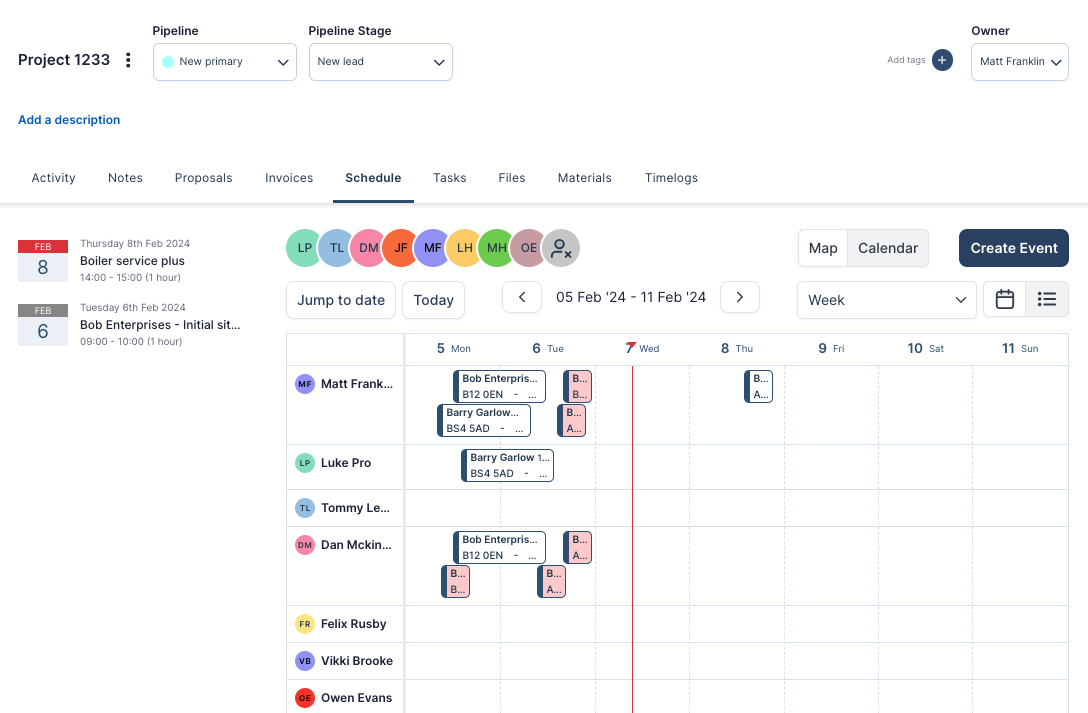The height and width of the screenshot is (713, 1088).
Task: Open the Pipeline dropdown
Action: click(x=224, y=62)
